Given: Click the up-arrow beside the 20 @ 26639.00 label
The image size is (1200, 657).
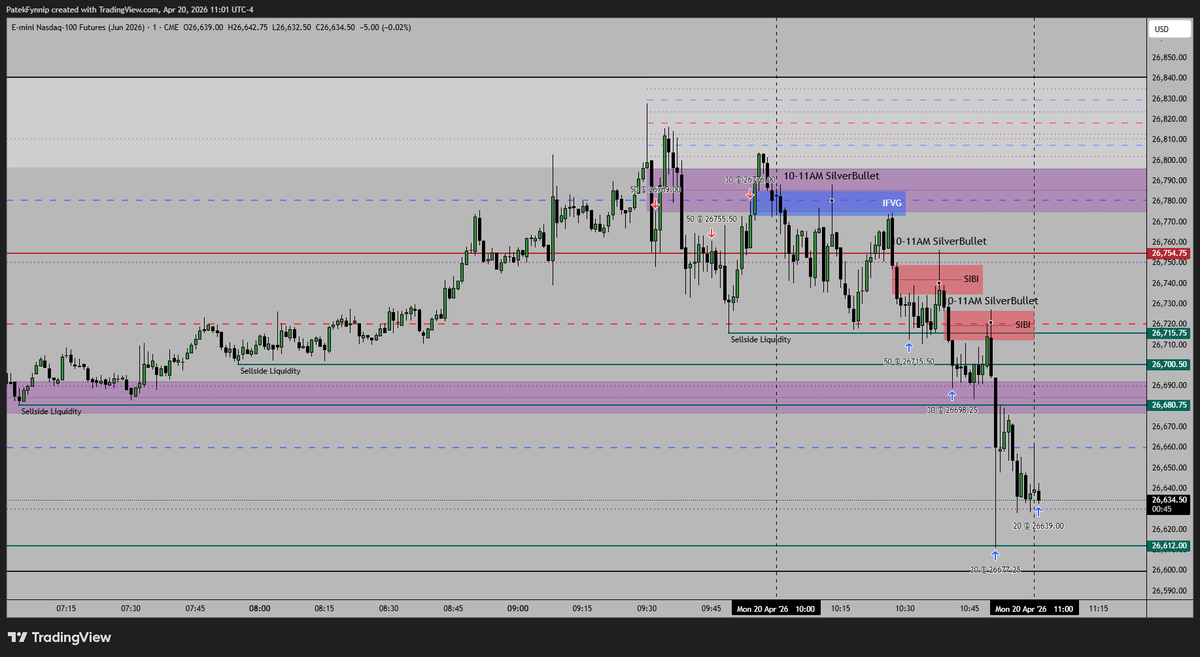Looking at the screenshot, I should tap(1038, 510).
